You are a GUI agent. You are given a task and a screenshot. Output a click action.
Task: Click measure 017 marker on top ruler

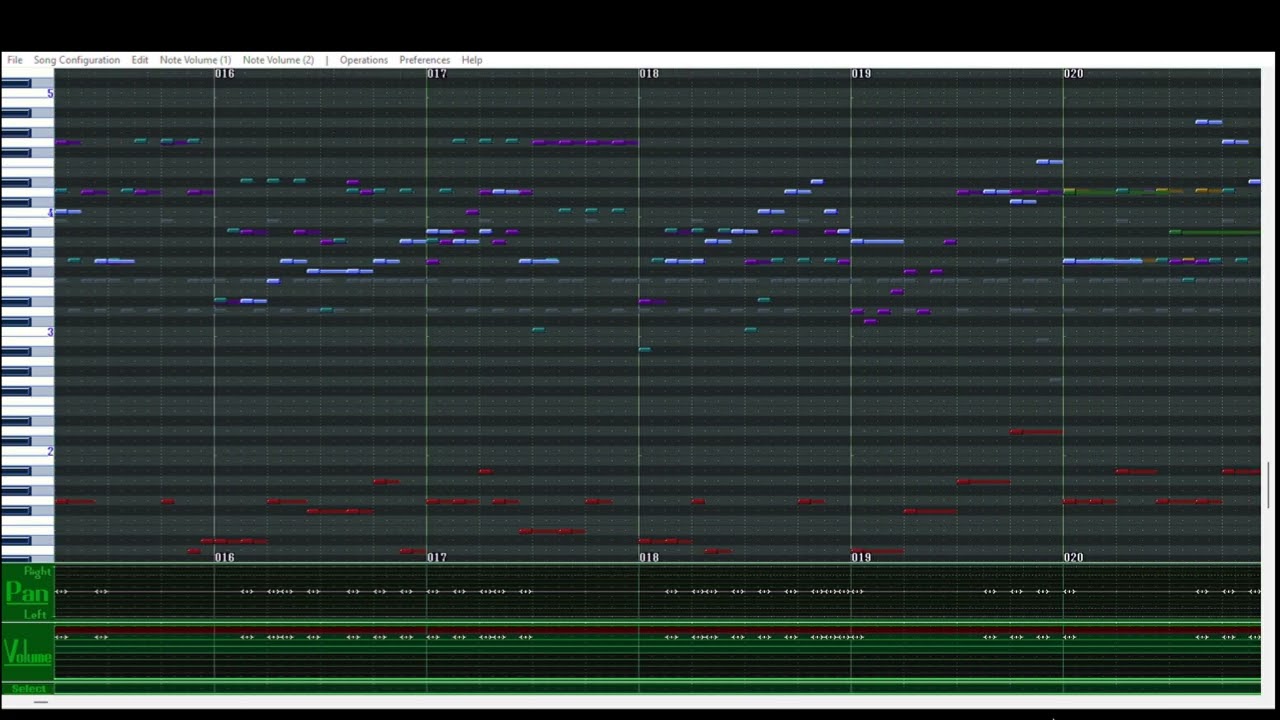point(437,74)
